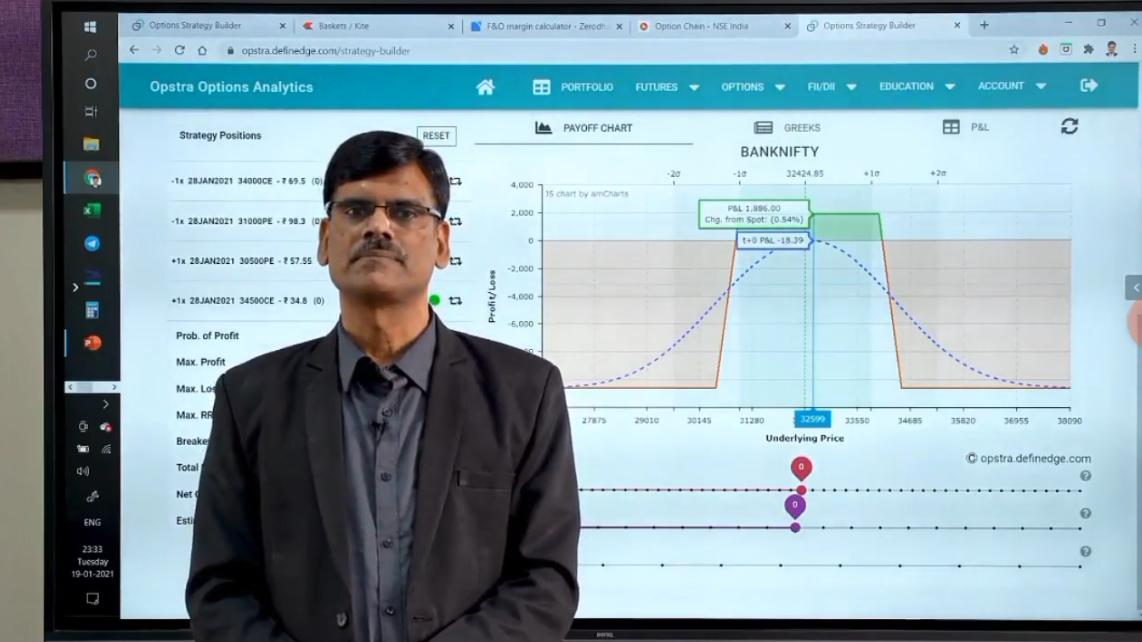Go to the Opstra home icon
Image resolution: width=1142 pixels, height=642 pixels.
(485, 87)
